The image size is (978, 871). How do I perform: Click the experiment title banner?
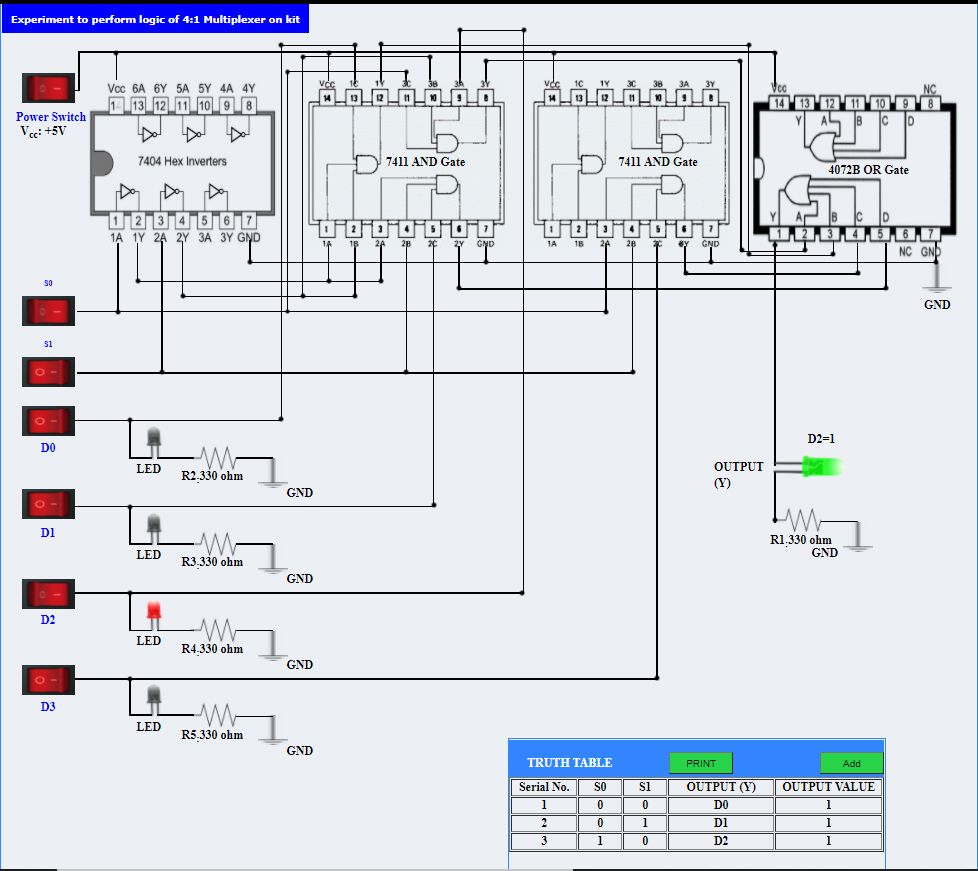click(x=154, y=18)
